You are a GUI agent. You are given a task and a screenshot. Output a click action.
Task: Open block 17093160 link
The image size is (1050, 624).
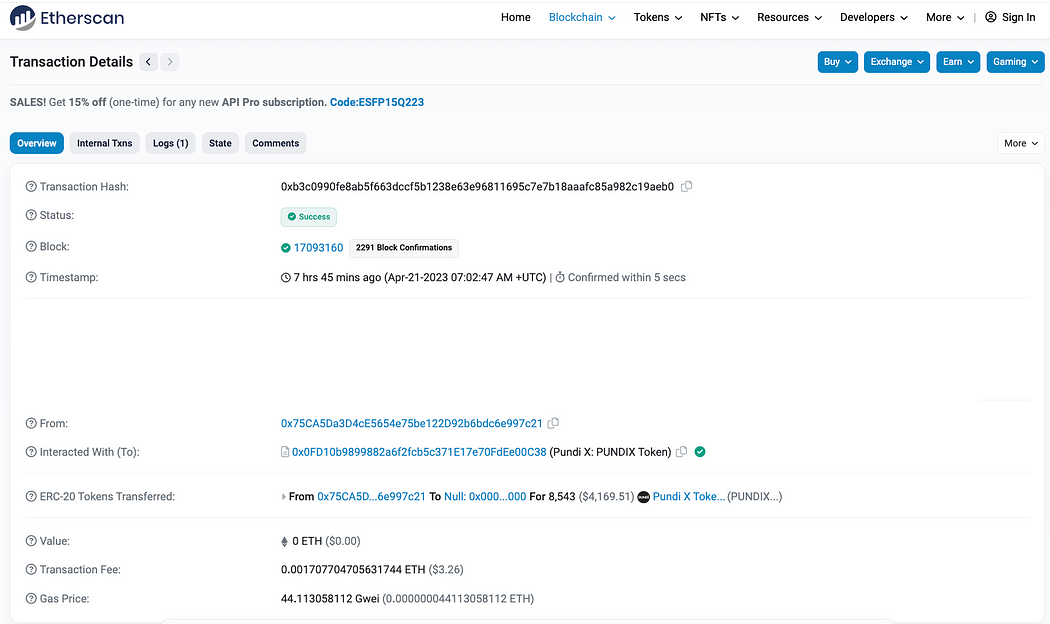pyautogui.click(x=318, y=248)
